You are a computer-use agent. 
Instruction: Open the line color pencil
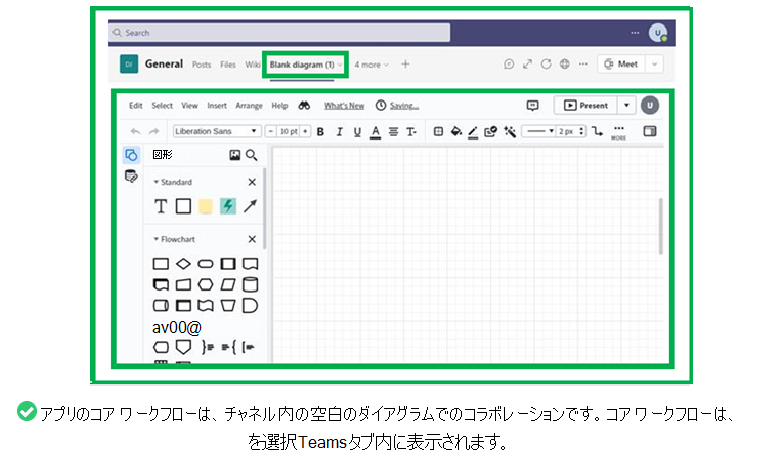(x=473, y=132)
